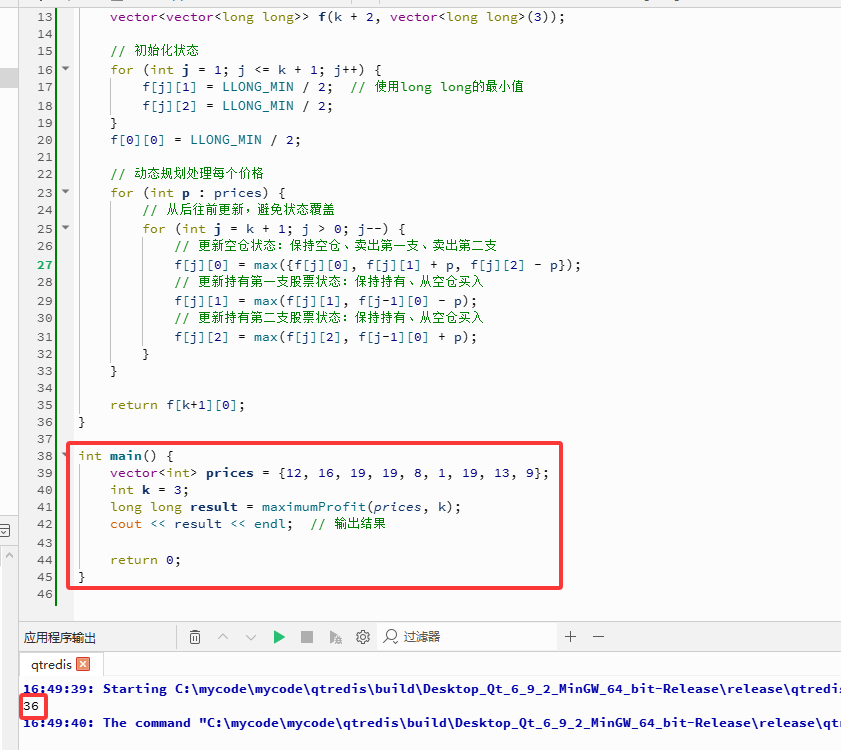841x750 pixels.
Task: Click the left sidebar chevron pointing up
Action: point(9,556)
